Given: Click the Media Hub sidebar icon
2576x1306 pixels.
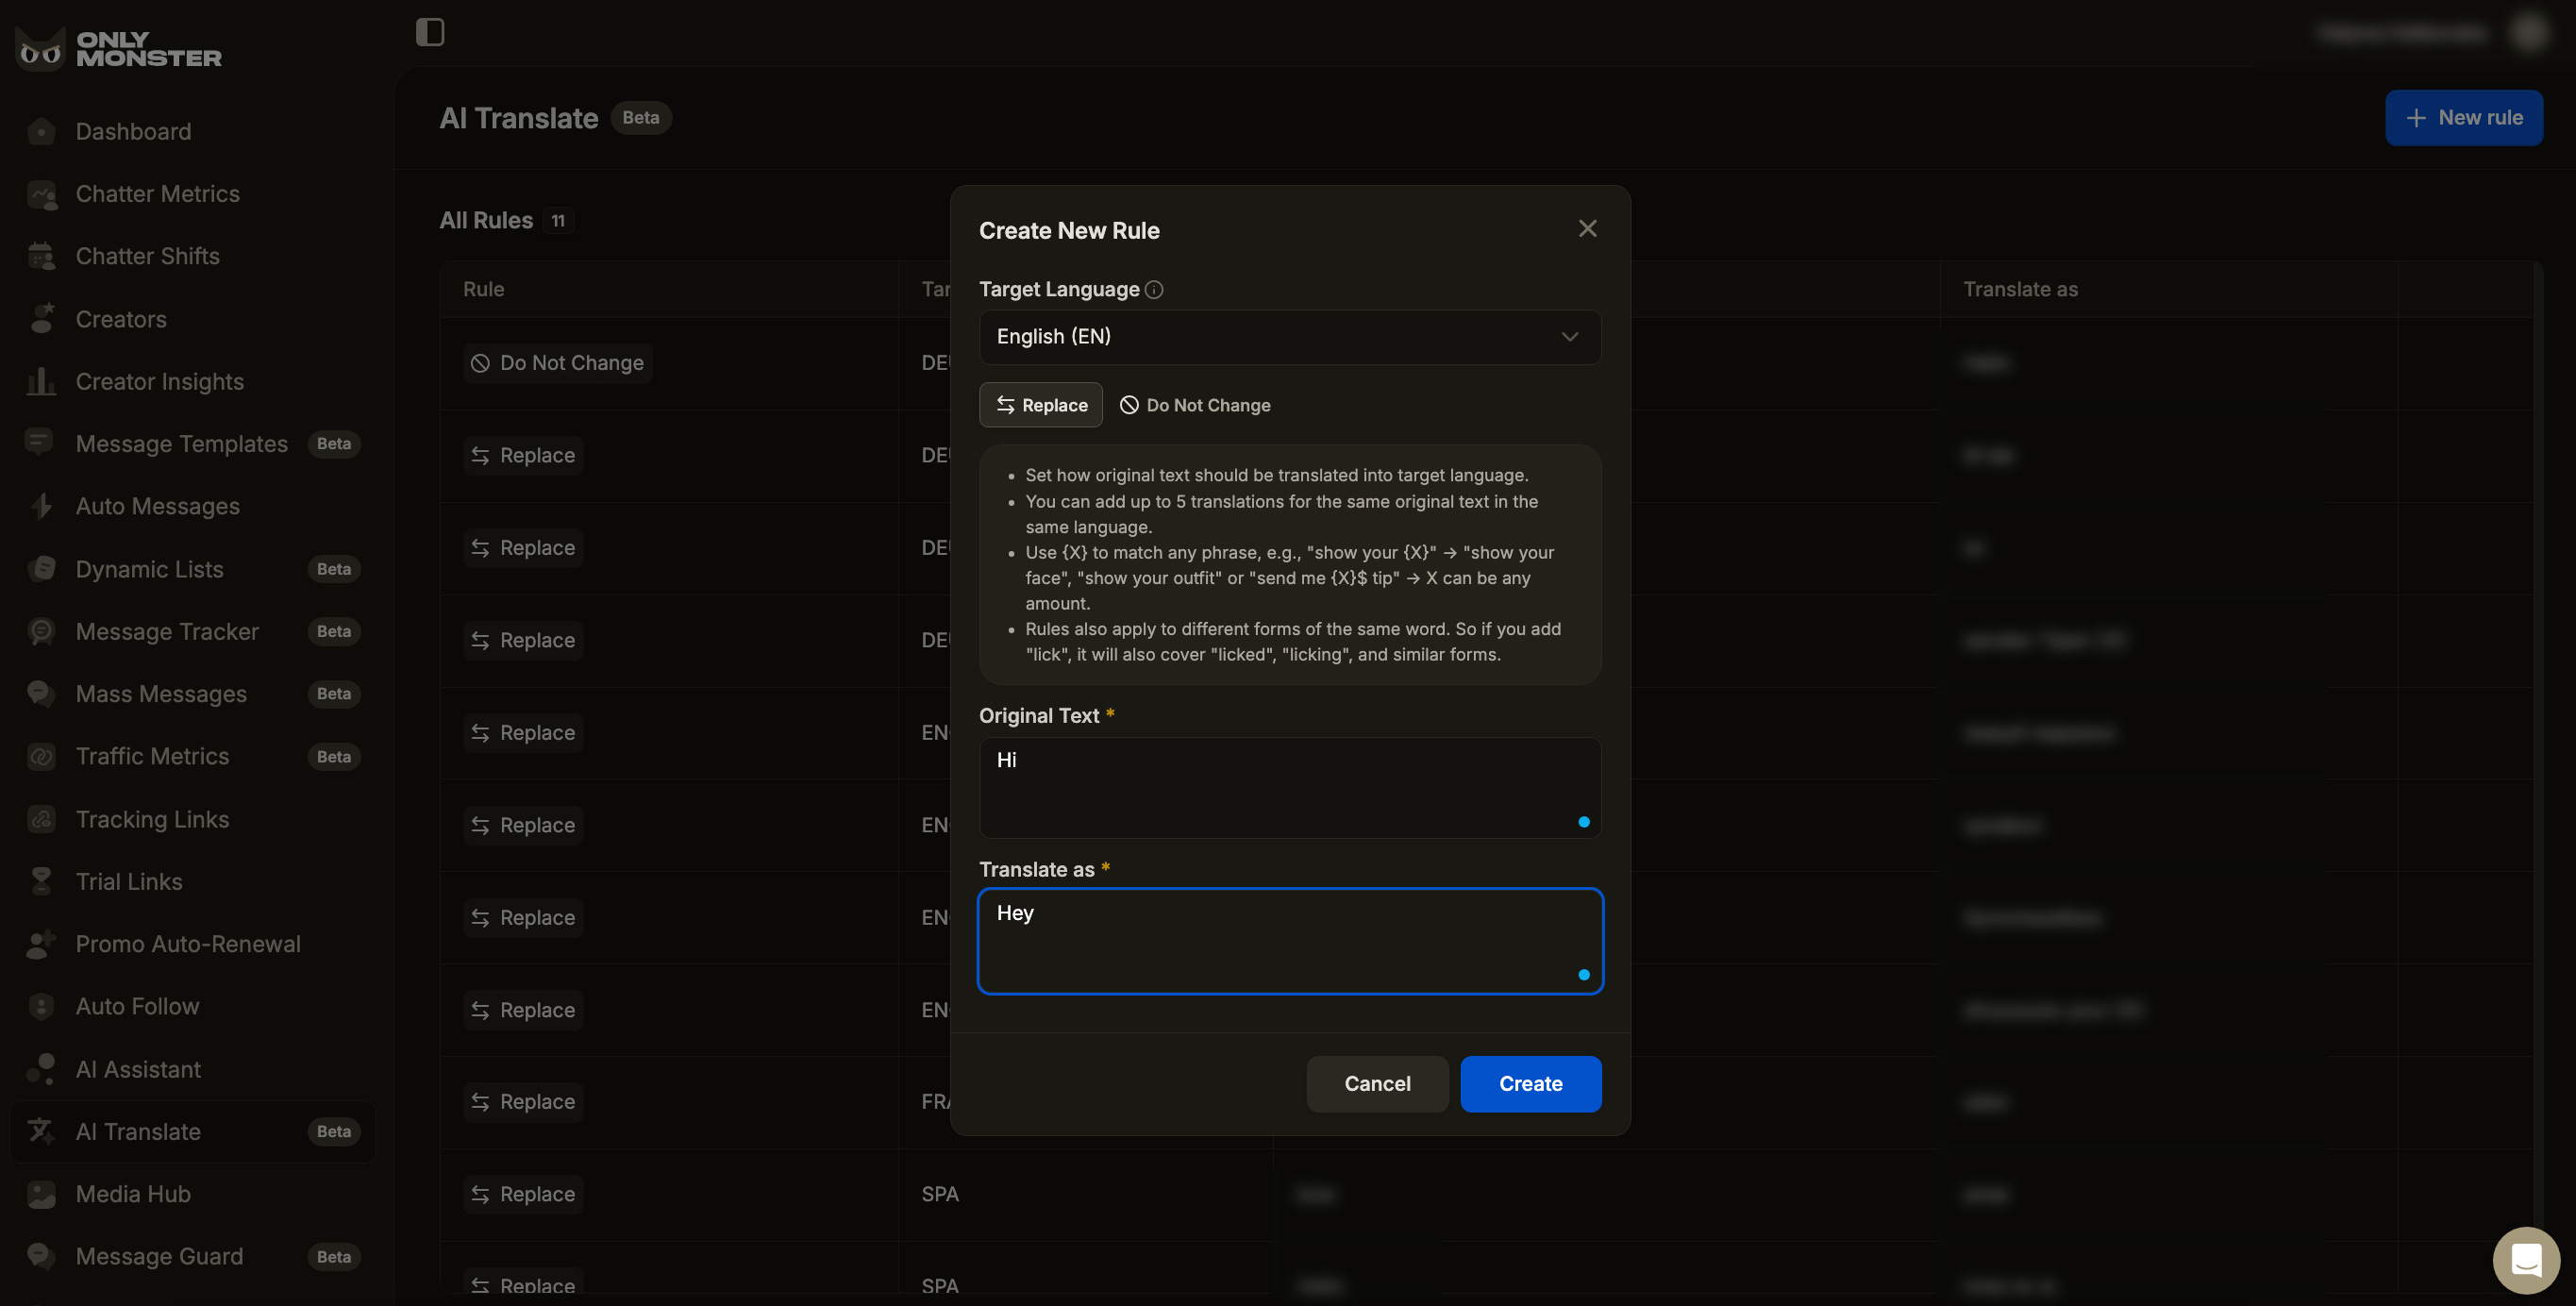Looking at the screenshot, I should coord(41,1194).
